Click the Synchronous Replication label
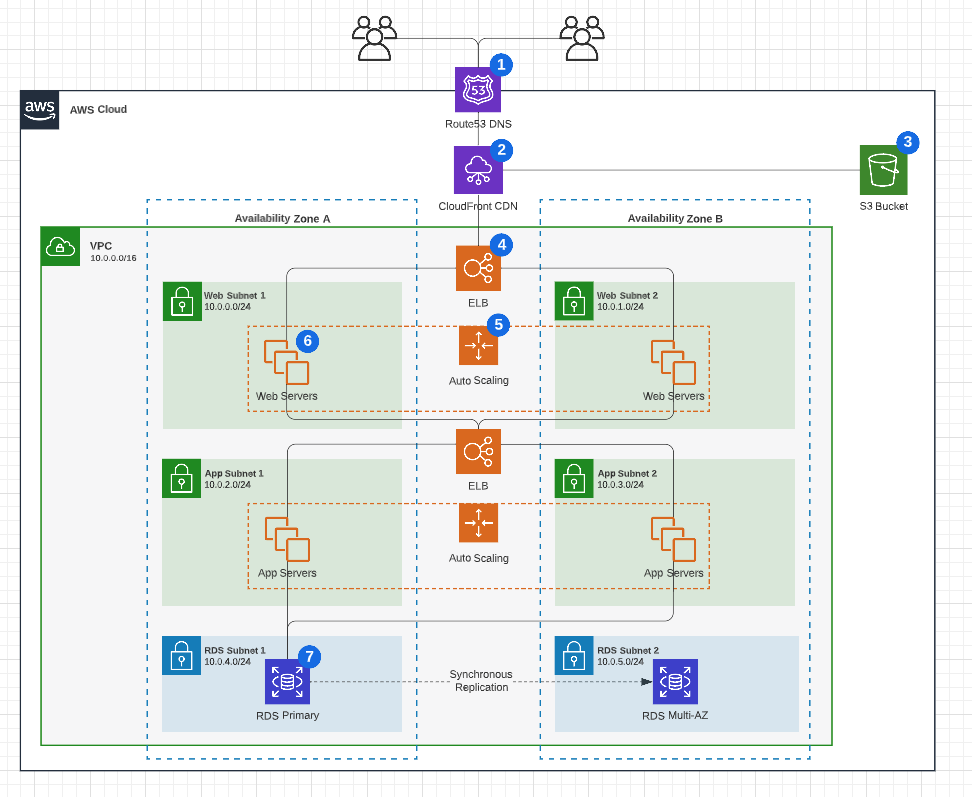This screenshot has width=972, height=797. click(481, 680)
